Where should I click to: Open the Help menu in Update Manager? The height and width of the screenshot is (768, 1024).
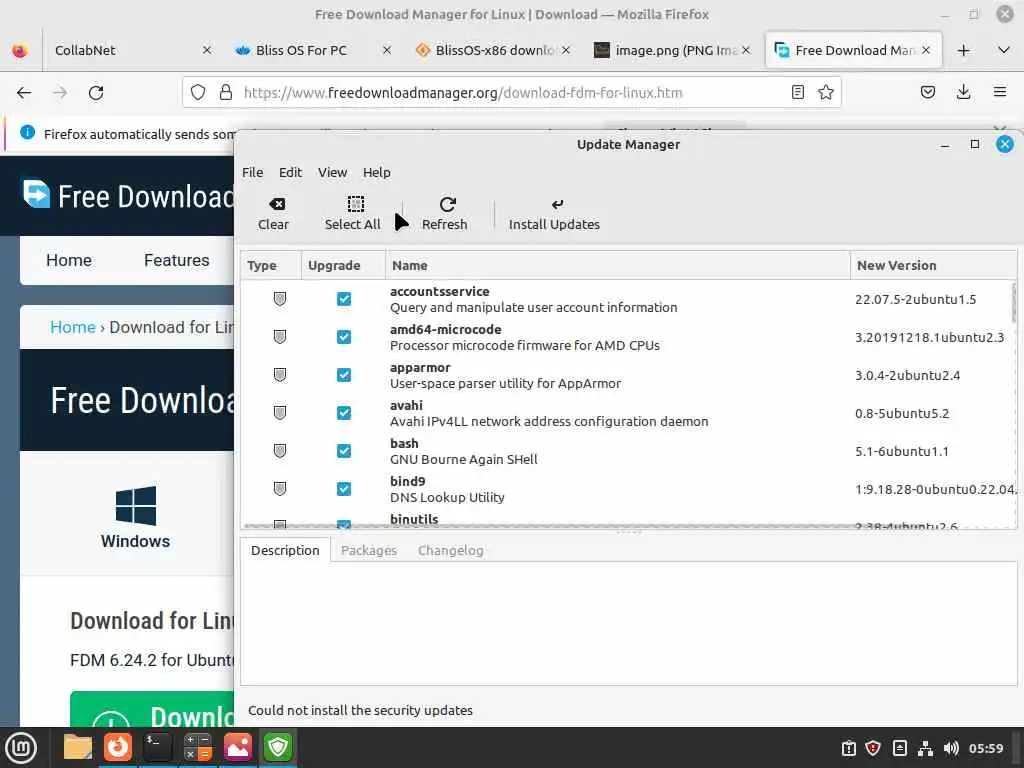click(x=377, y=172)
